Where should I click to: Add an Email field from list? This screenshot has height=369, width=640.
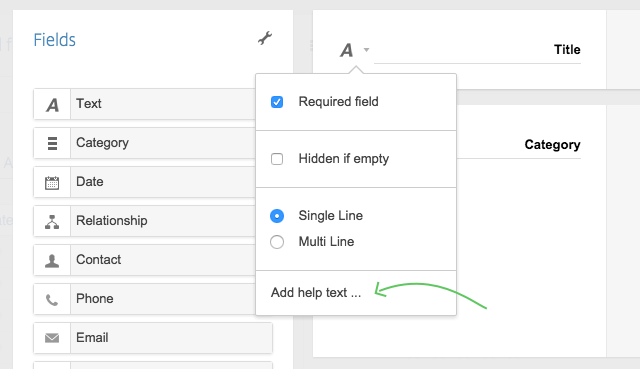tap(153, 338)
